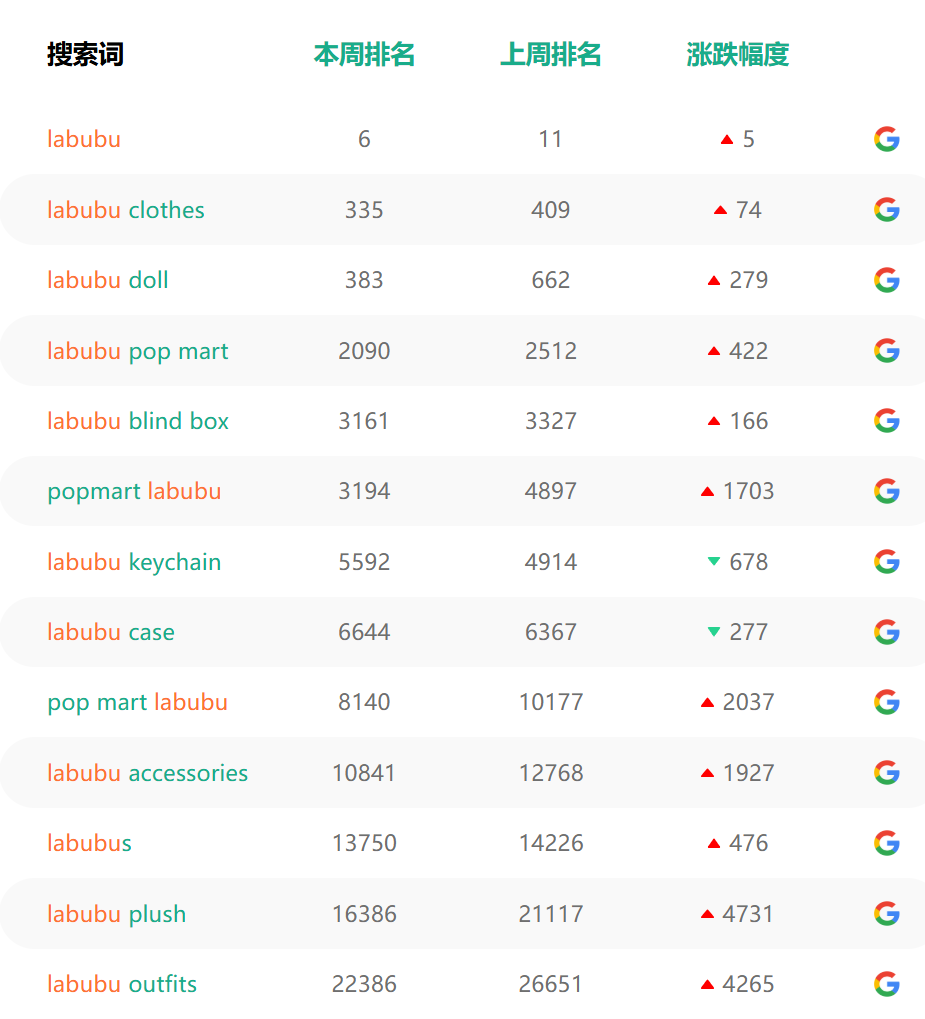Click the labubus keyword link
This screenshot has height=1019, width=925.
click(89, 843)
